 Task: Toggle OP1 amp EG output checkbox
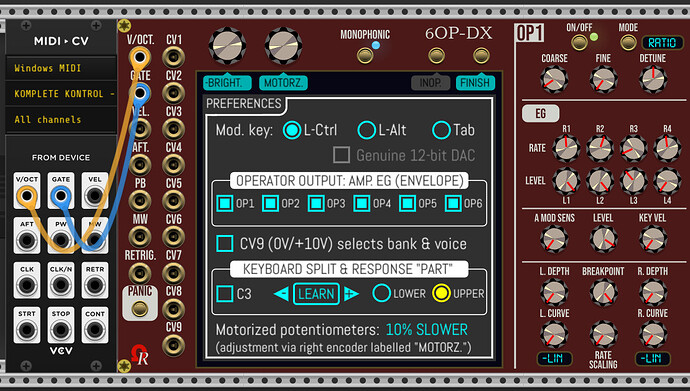coord(225,204)
